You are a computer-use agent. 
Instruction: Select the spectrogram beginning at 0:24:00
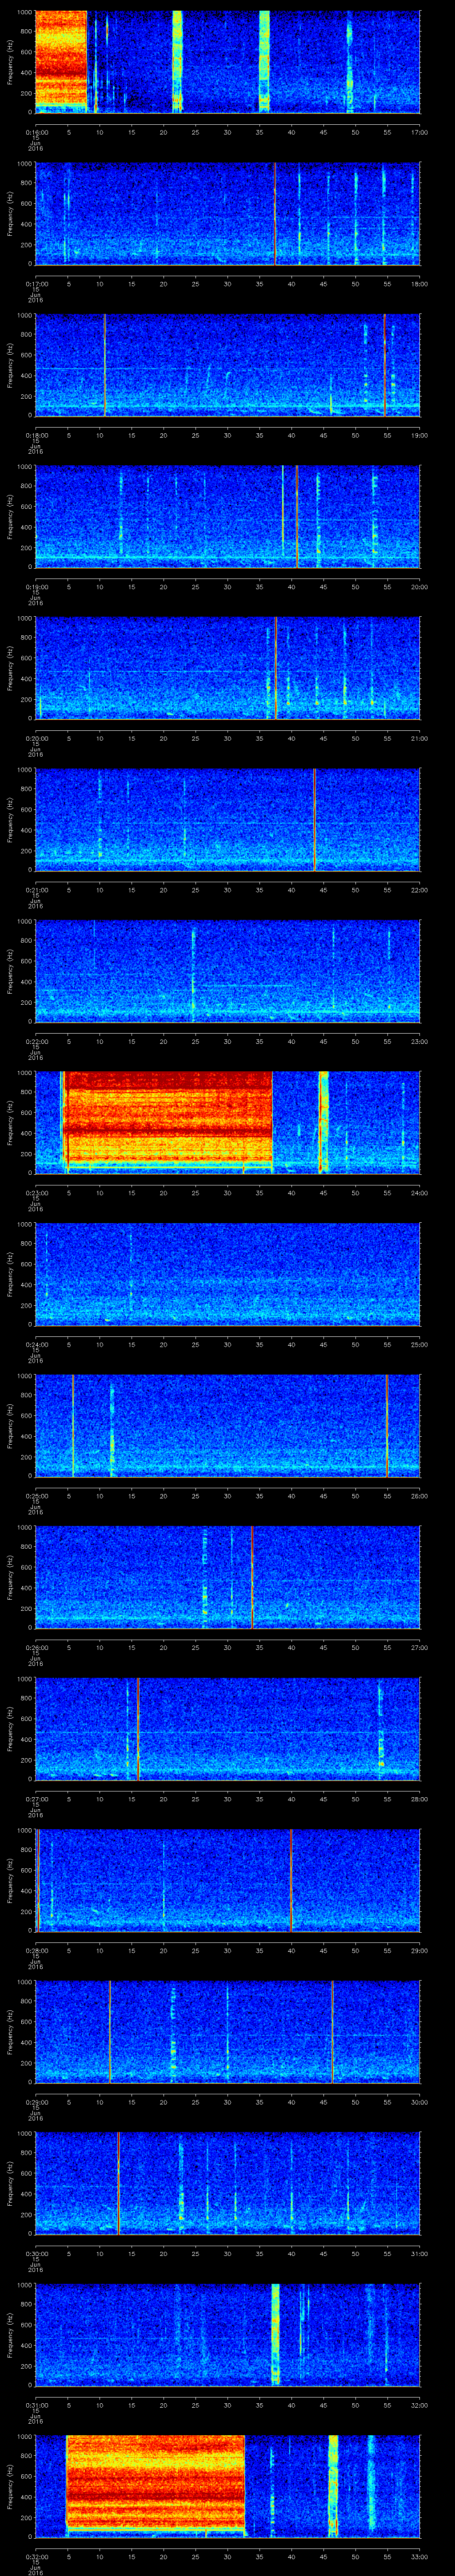[228, 1275]
